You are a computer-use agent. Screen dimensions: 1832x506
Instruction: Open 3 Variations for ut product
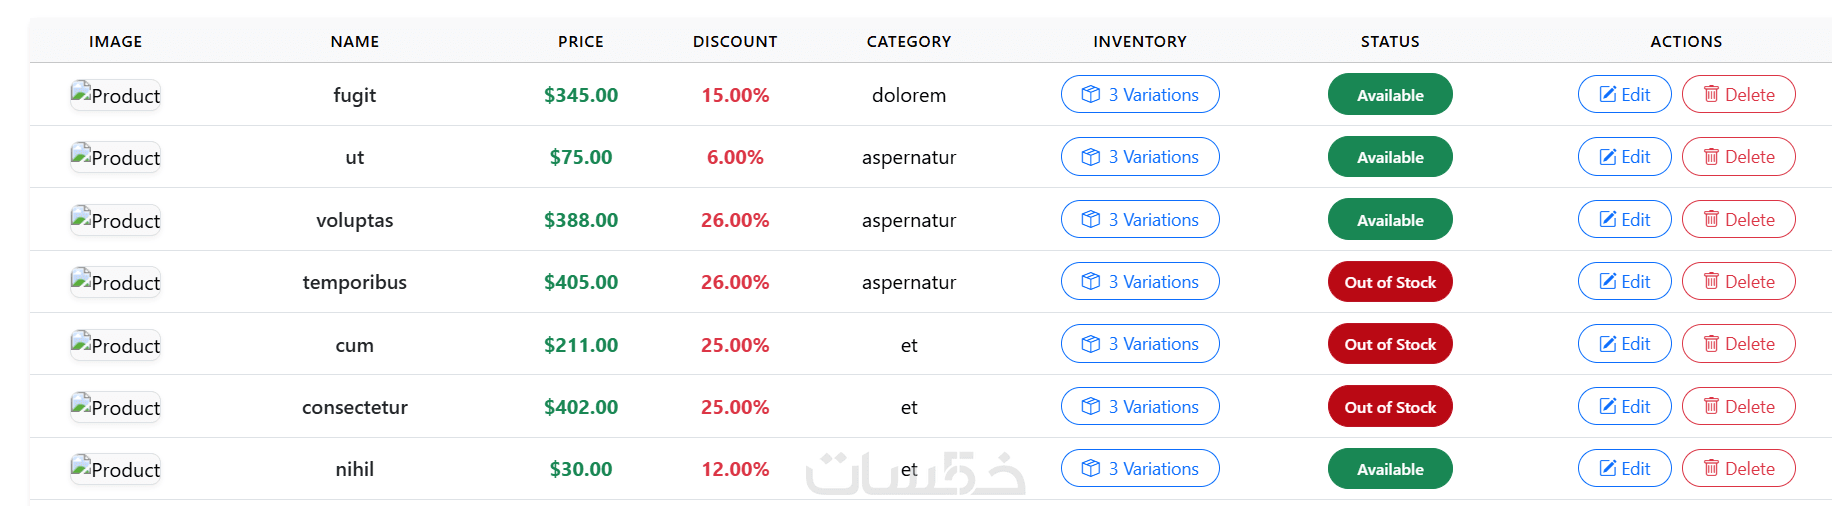pyautogui.click(x=1140, y=157)
